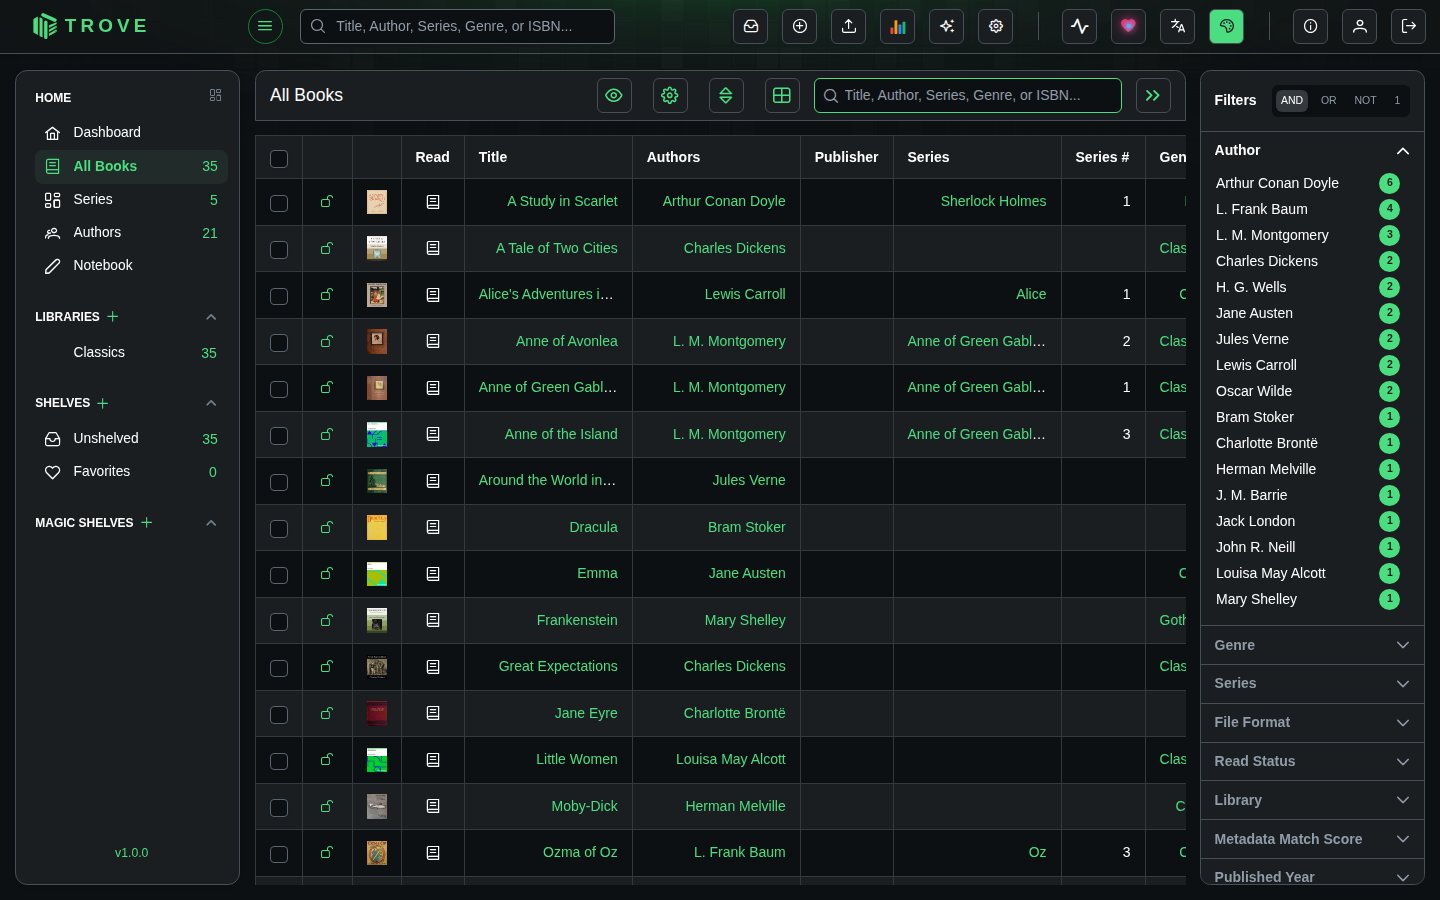The image size is (1440, 900).
Task: Switch filter mode to OR
Action: [x=1328, y=100]
